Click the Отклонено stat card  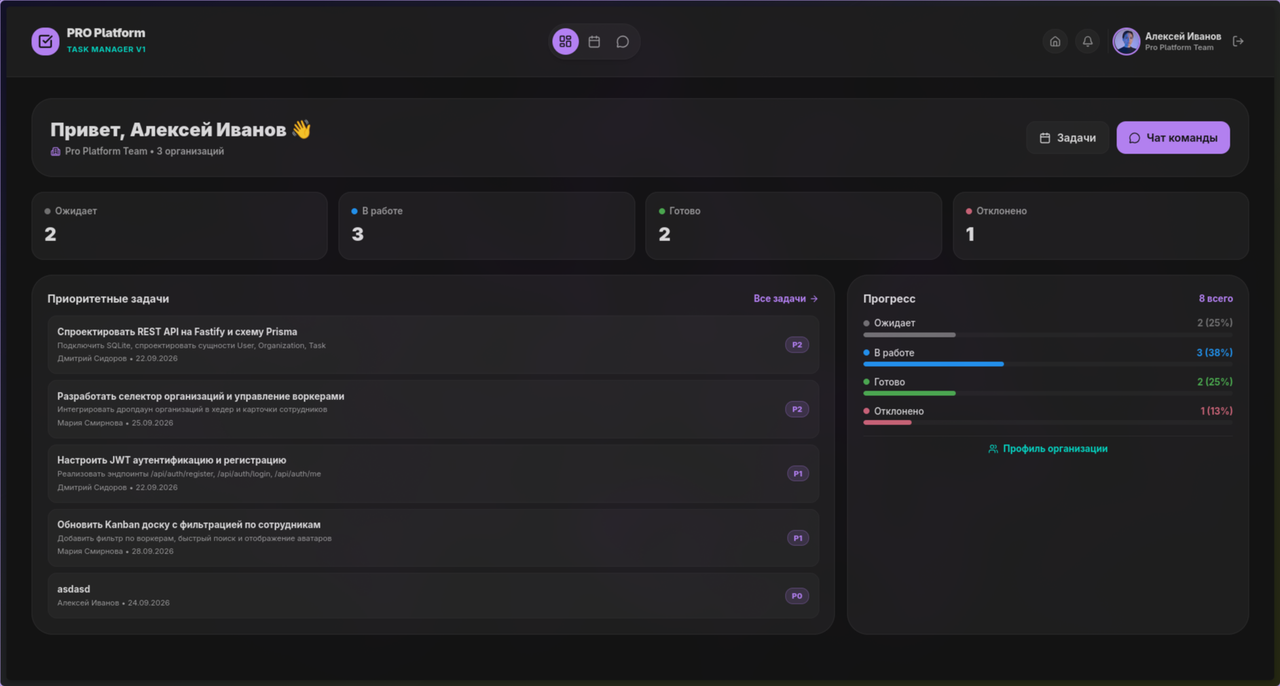point(1101,226)
